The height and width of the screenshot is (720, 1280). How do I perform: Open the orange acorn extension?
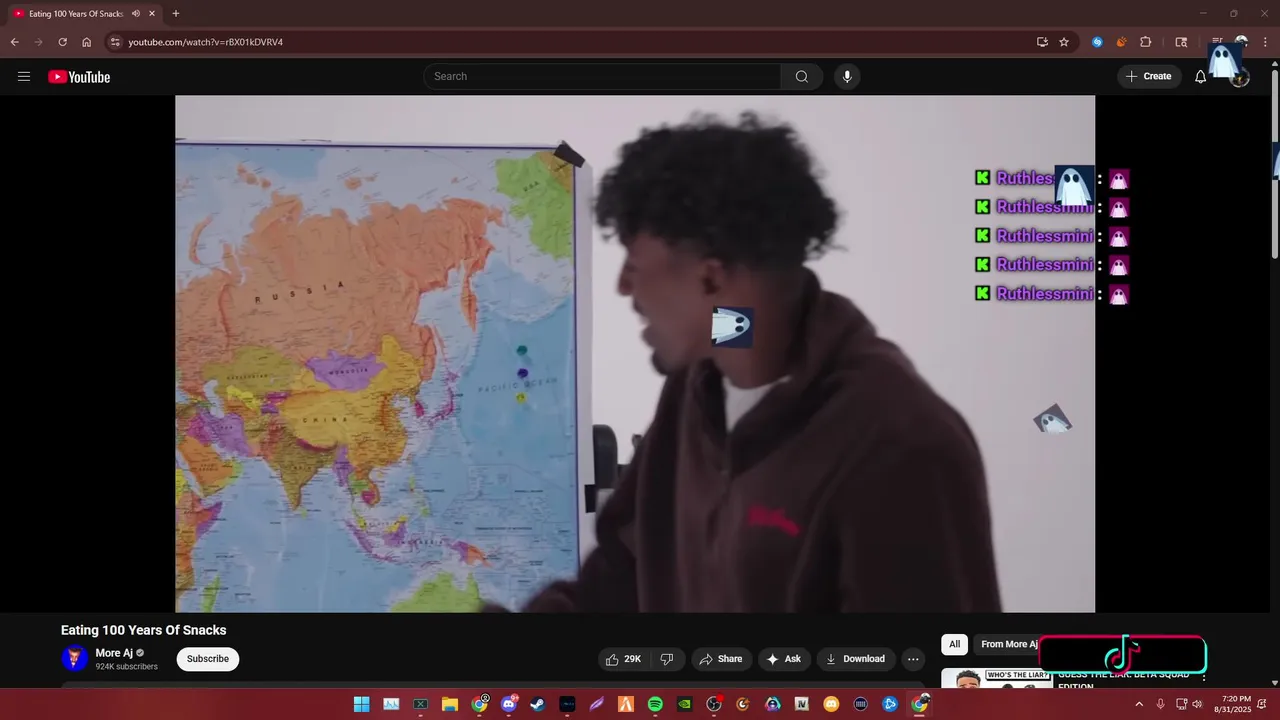tap(1121, 42)
